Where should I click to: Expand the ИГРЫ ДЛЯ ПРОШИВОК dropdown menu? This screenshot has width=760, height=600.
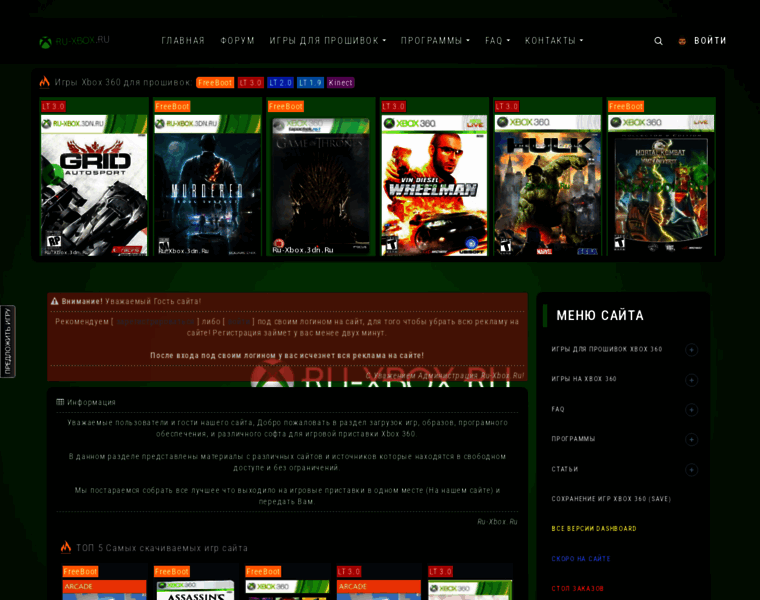coord(328,41)
